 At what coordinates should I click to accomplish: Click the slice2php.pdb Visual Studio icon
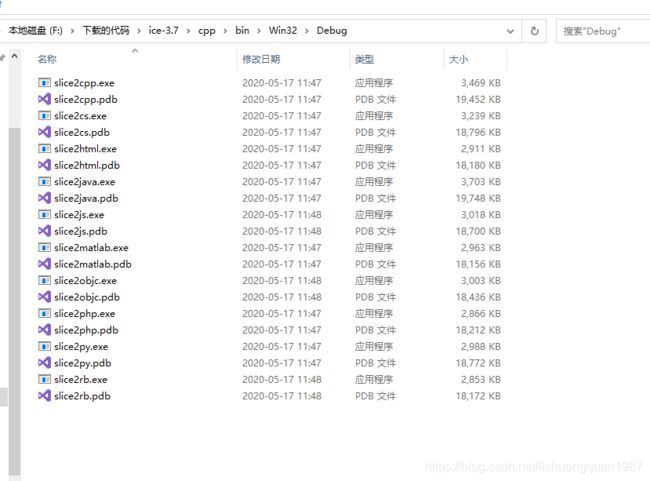(44, 330)
